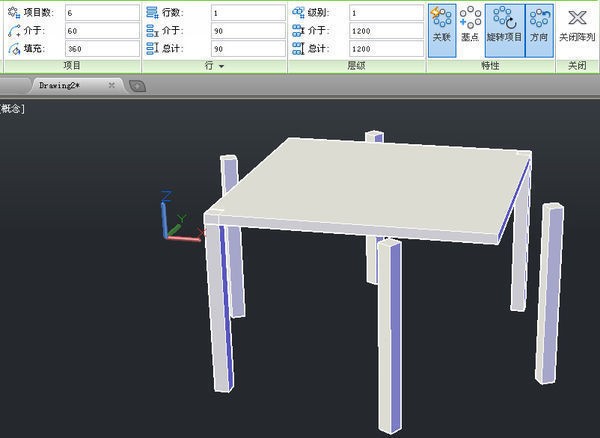The height and width of the screenshot is (438, 600).
Task: Click the 级别 levels icon
Action: 299,13
